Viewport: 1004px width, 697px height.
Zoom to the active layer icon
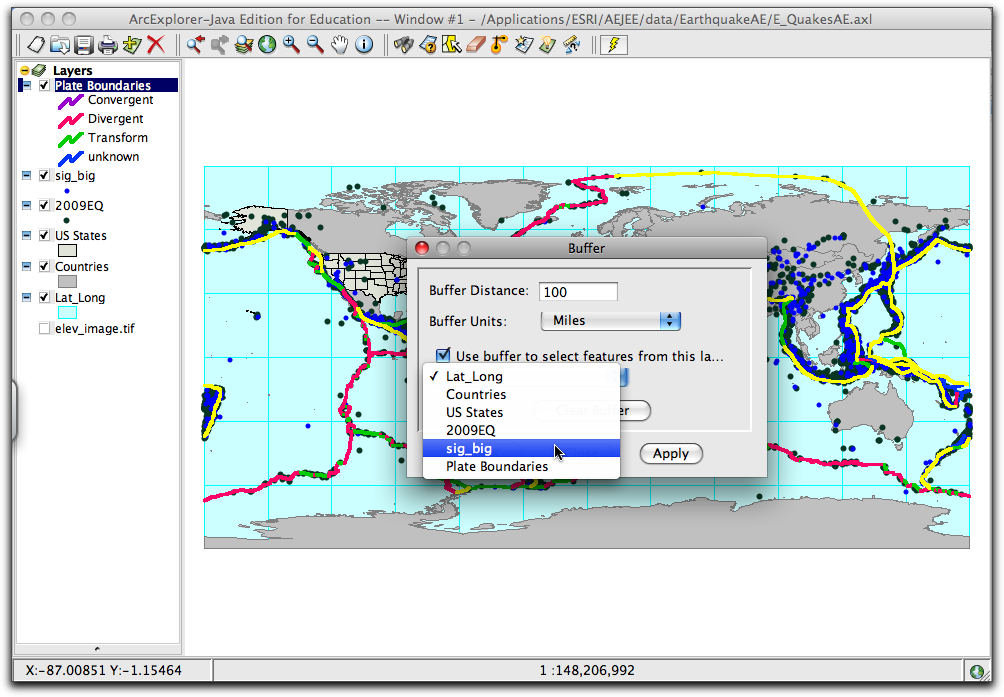tap(243, 45)
